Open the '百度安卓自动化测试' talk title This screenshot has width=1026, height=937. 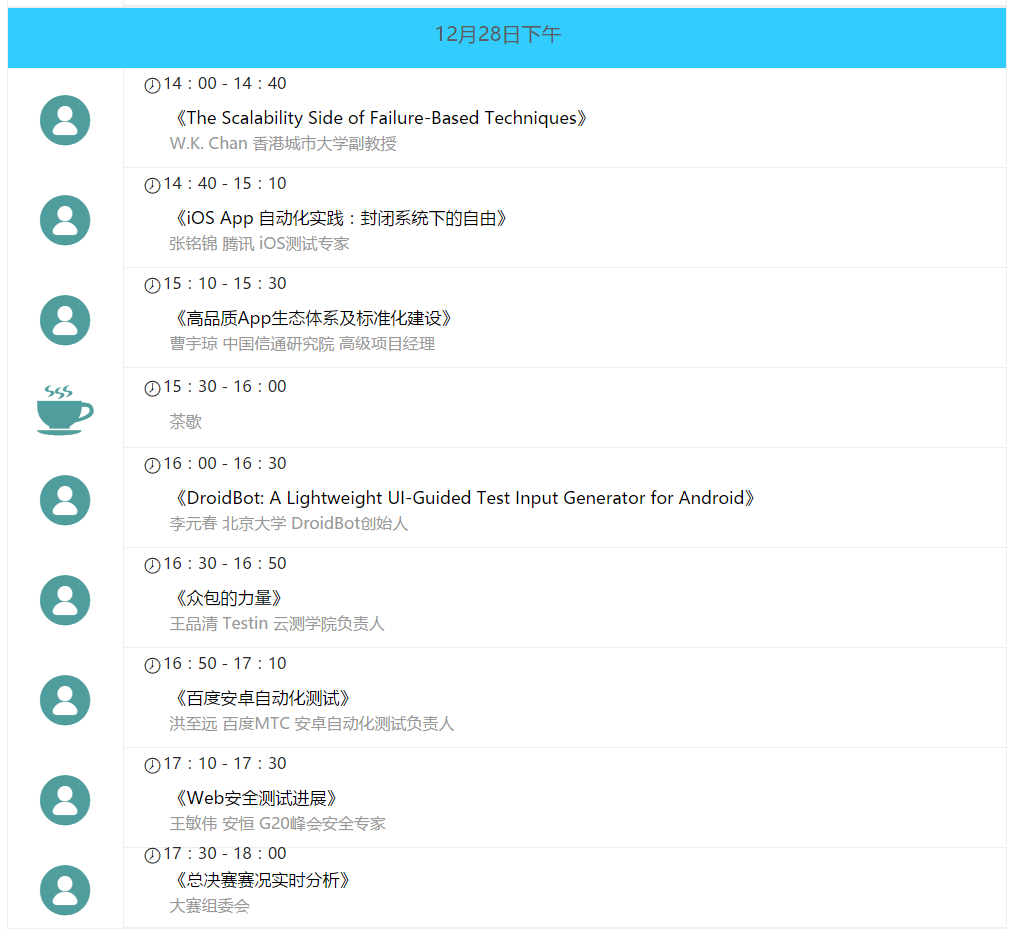[x=261, y=698]
